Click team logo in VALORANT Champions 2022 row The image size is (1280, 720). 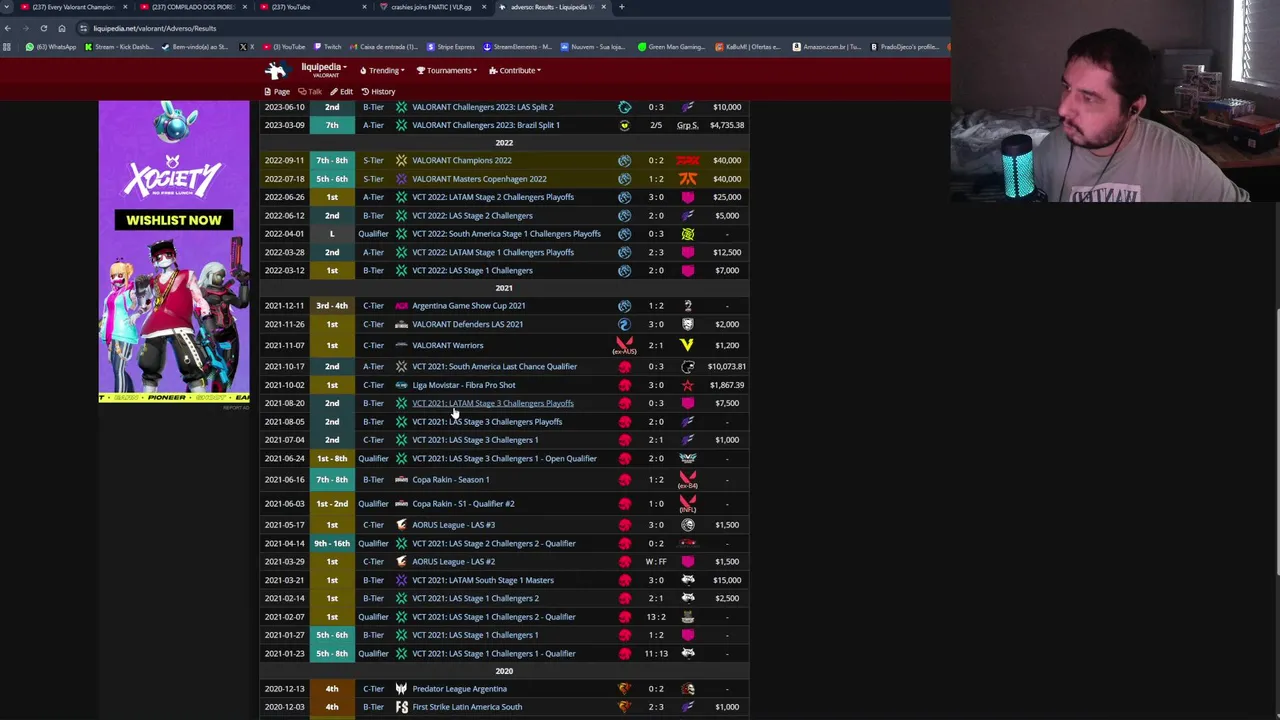pyautogui.click(x=624, y=160)
